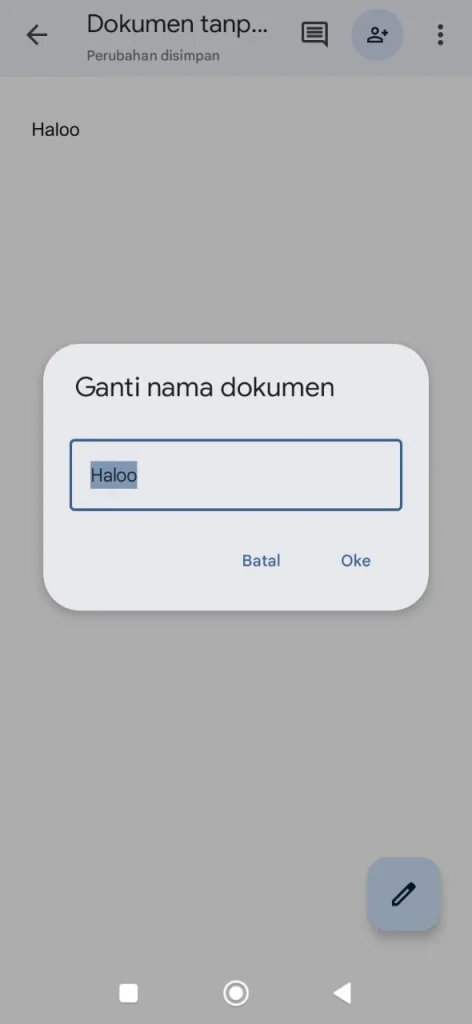
Task: Tap the back arrow in the header
Action: click(x=37, y=35)
